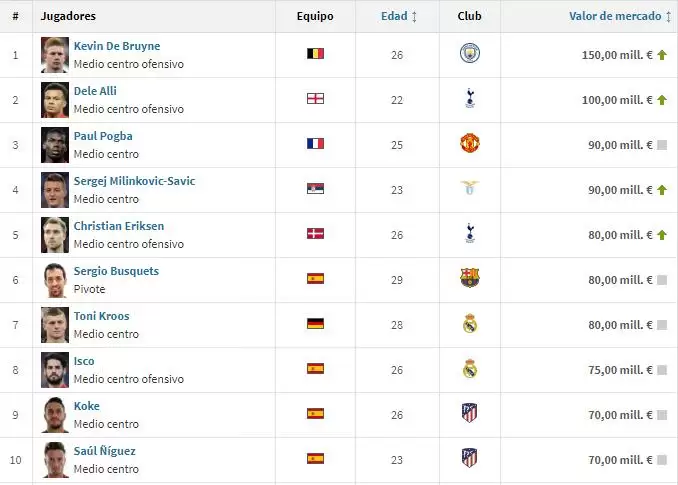The height and width of the screenshot is (485, 678).
Task: Click the FC Barcelona club crest
Action: 470,279
